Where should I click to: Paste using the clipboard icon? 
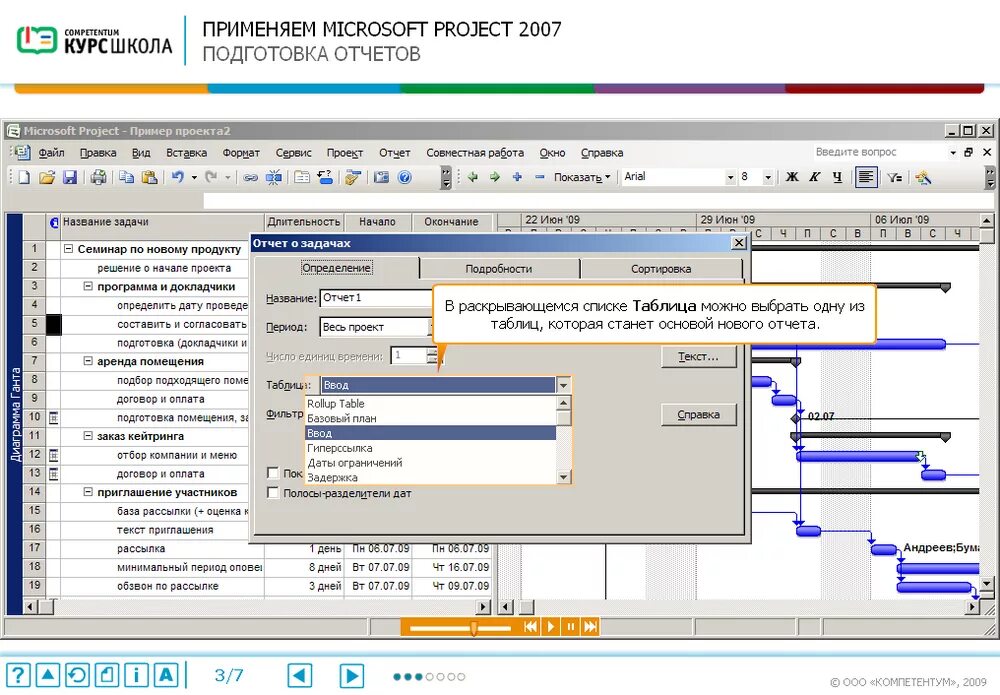pos(149,177)
